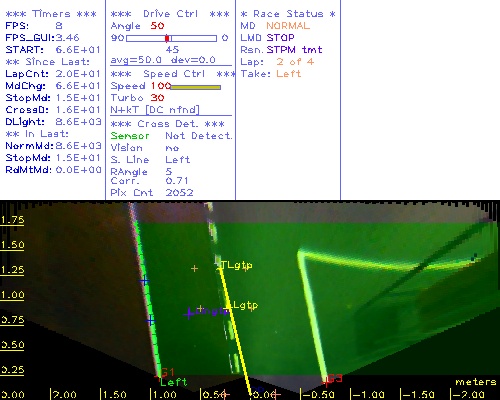Select the Lgtp marker label
Image resolution: width=500 pixels, height=400 pixels.
pyautogui.click(x=245, y=305)
